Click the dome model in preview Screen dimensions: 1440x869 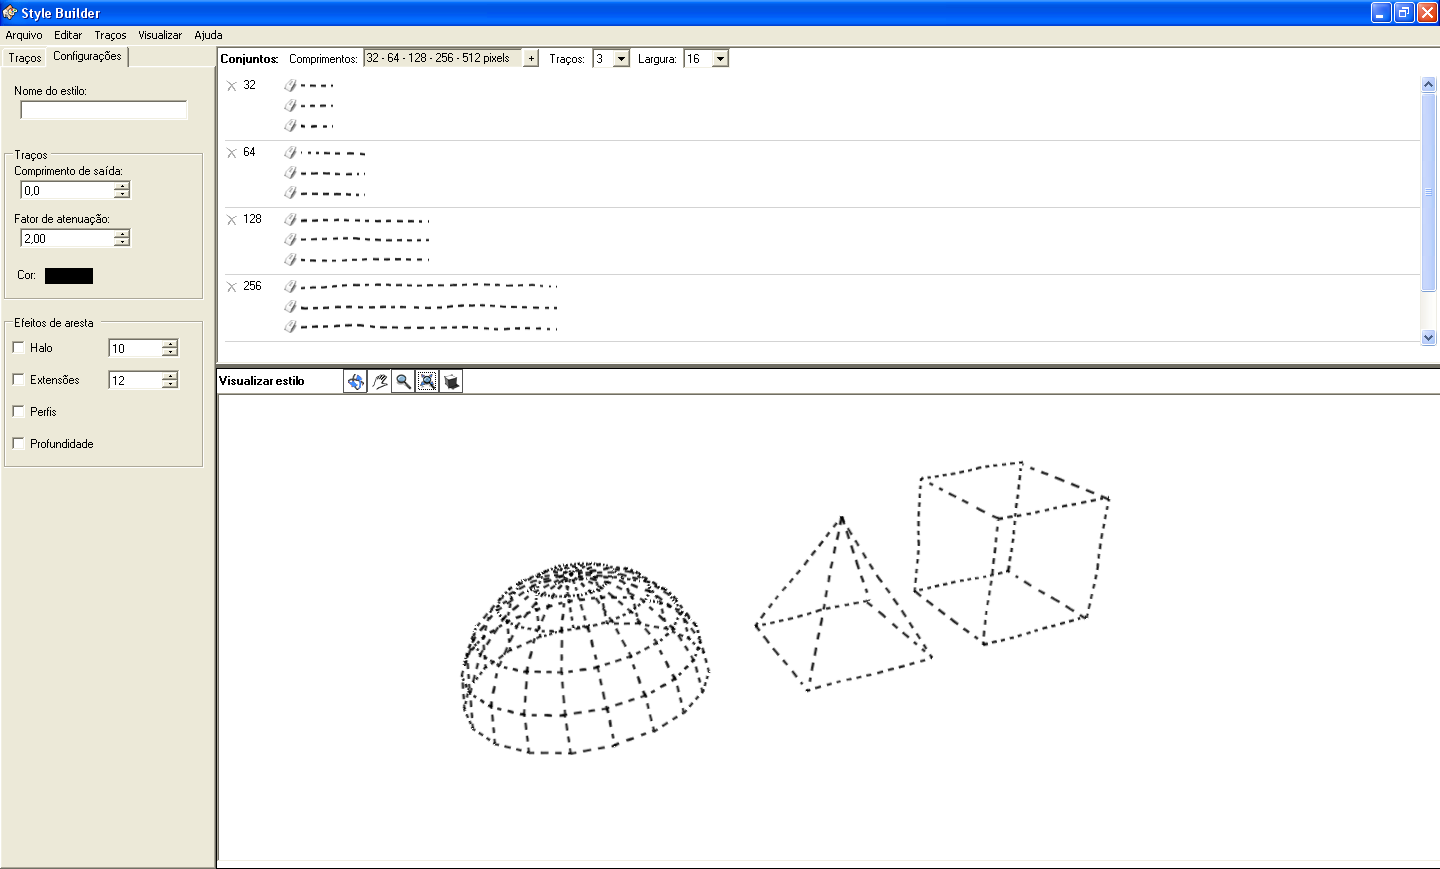point(586,658)
